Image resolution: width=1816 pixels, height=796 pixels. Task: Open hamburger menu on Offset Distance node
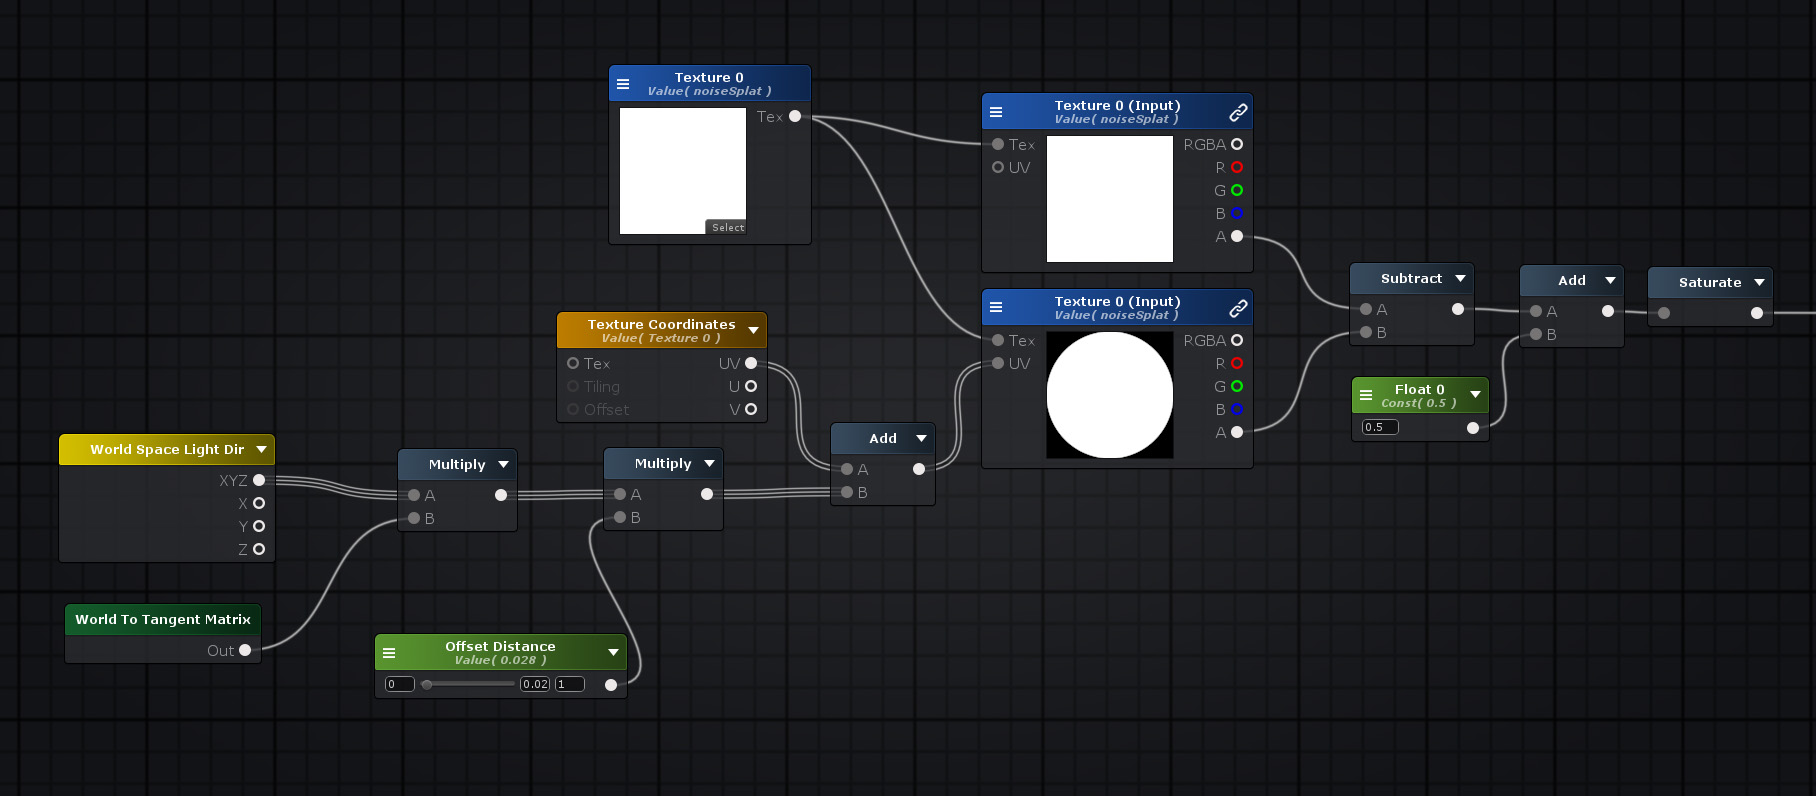click(x=389, y=653)
